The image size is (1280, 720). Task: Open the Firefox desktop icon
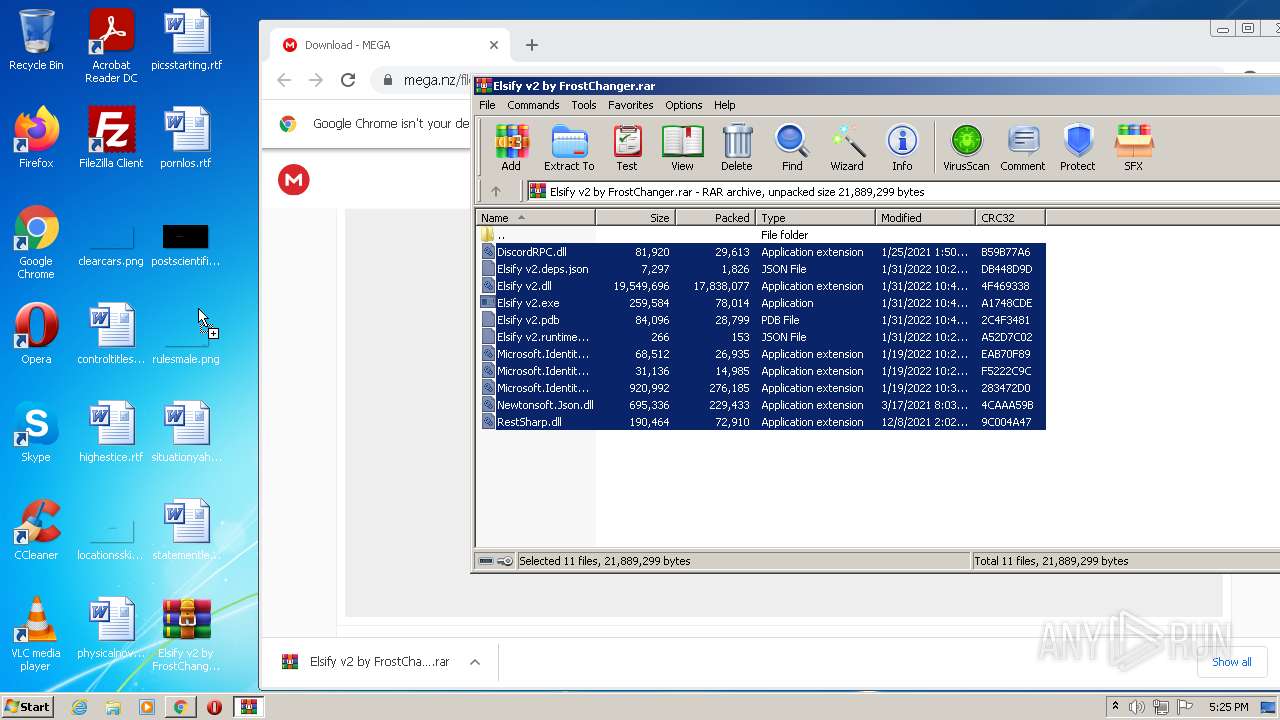pos(36,138)
